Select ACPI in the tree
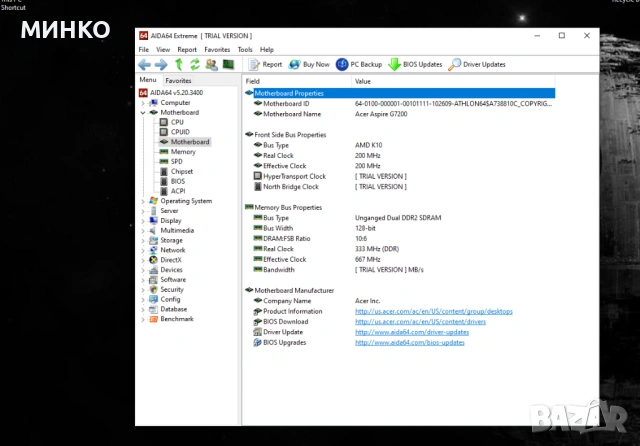Image resolution: width=640 pixels, height=446 pixels. click(x=178, y=191)
